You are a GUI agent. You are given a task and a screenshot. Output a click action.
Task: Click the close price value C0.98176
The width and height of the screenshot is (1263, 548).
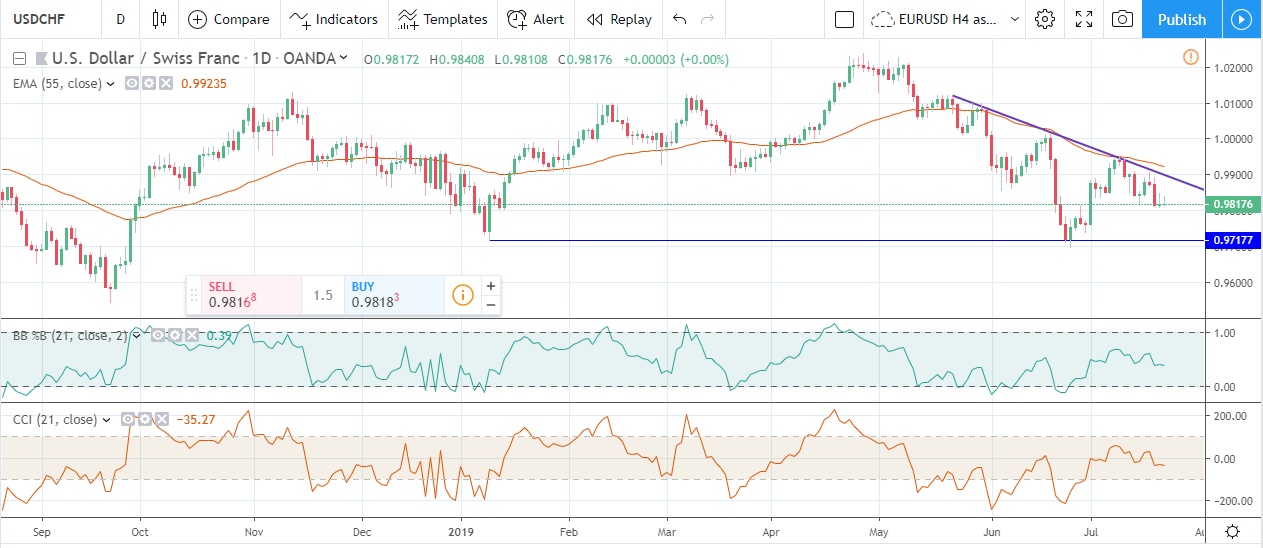(586, 59)
